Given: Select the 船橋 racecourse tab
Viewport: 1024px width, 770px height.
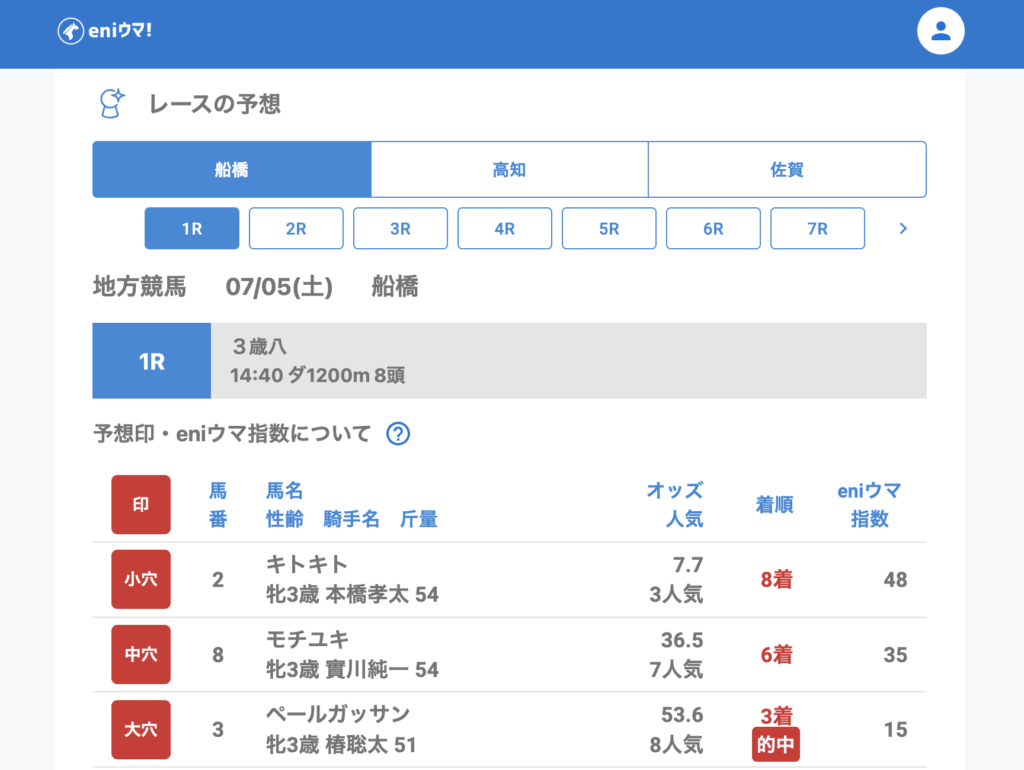Looking at the screenshot, I should tap(232, 170).
